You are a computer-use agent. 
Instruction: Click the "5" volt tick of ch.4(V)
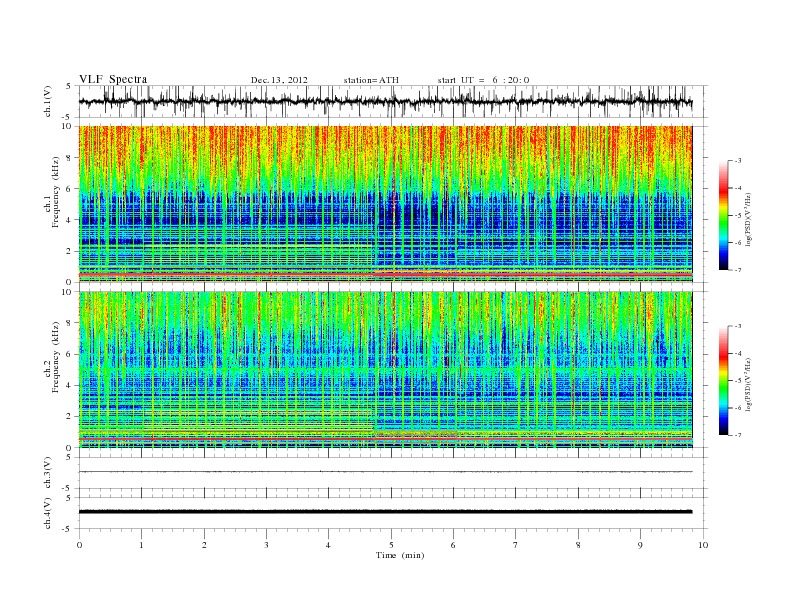69,498
